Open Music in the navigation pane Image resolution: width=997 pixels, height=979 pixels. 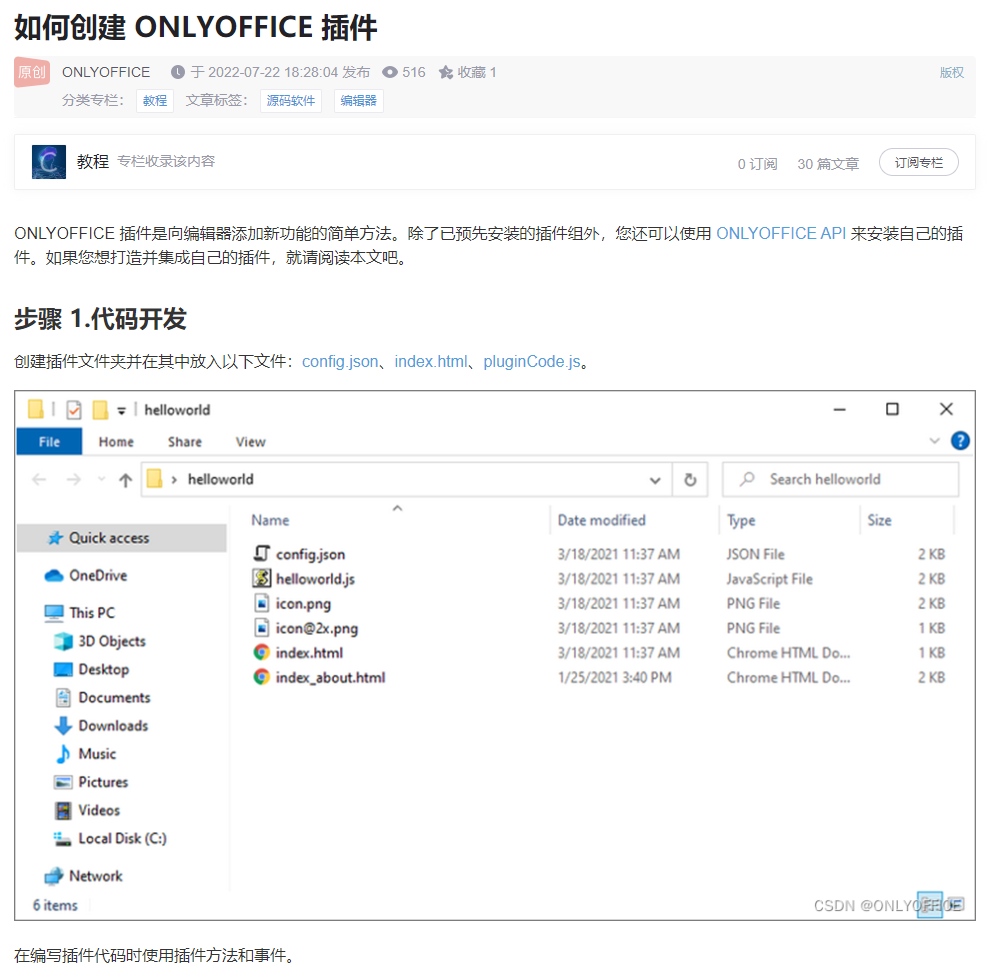coord(85,754)
